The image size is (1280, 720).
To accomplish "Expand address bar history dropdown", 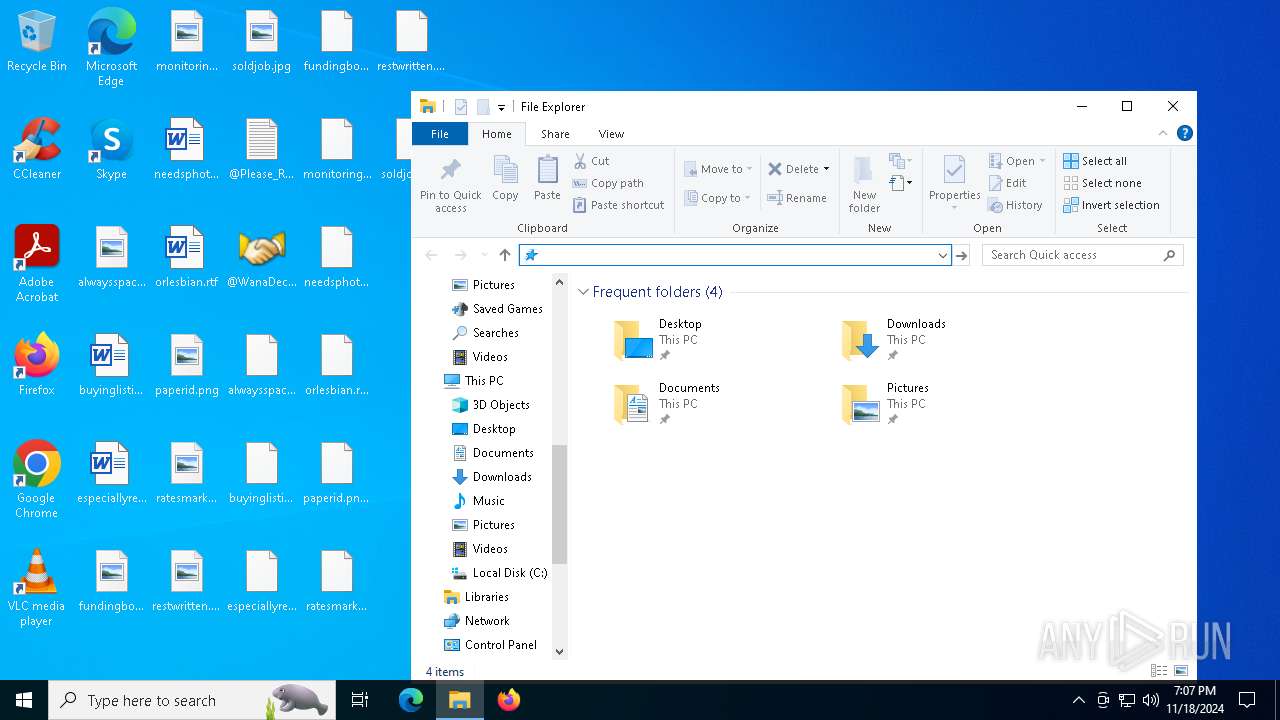I will tap(942, 255).
